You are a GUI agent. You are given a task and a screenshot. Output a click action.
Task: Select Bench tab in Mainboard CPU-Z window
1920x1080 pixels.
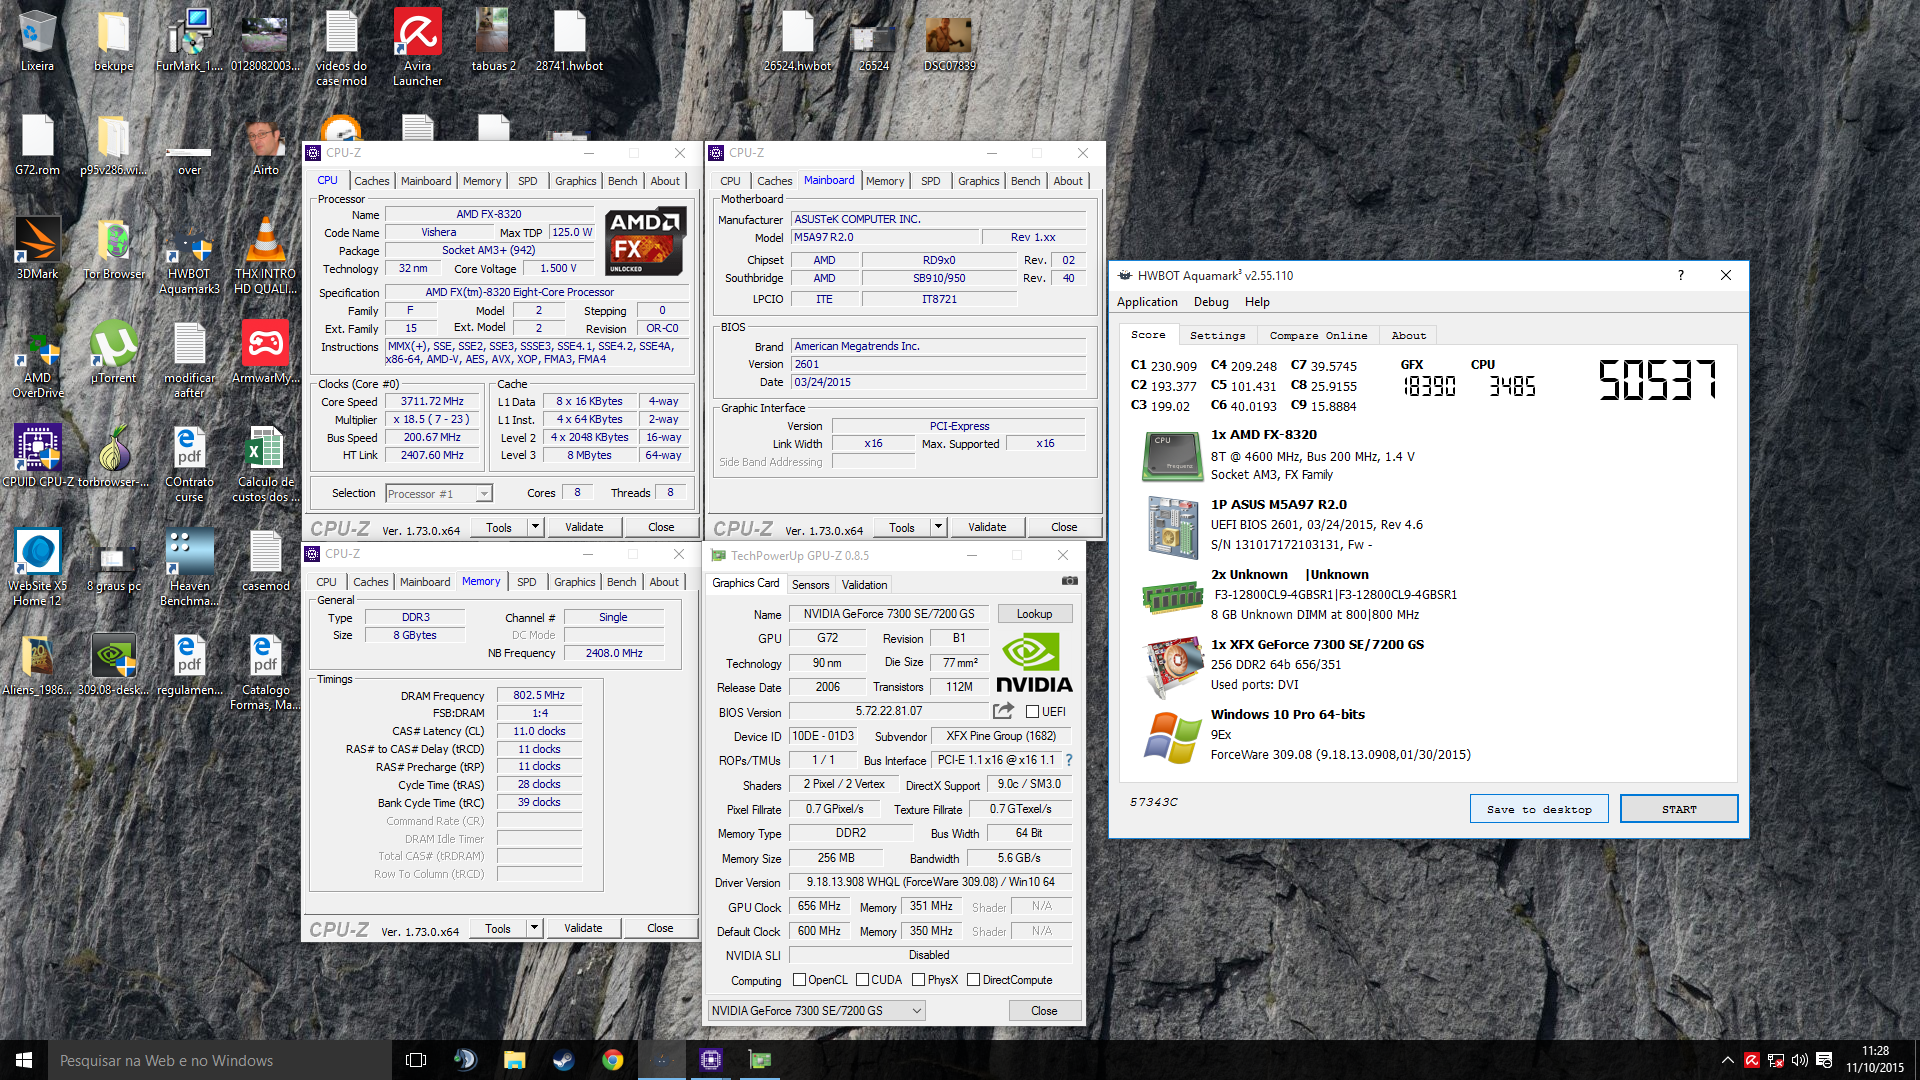coord(1025,181)
